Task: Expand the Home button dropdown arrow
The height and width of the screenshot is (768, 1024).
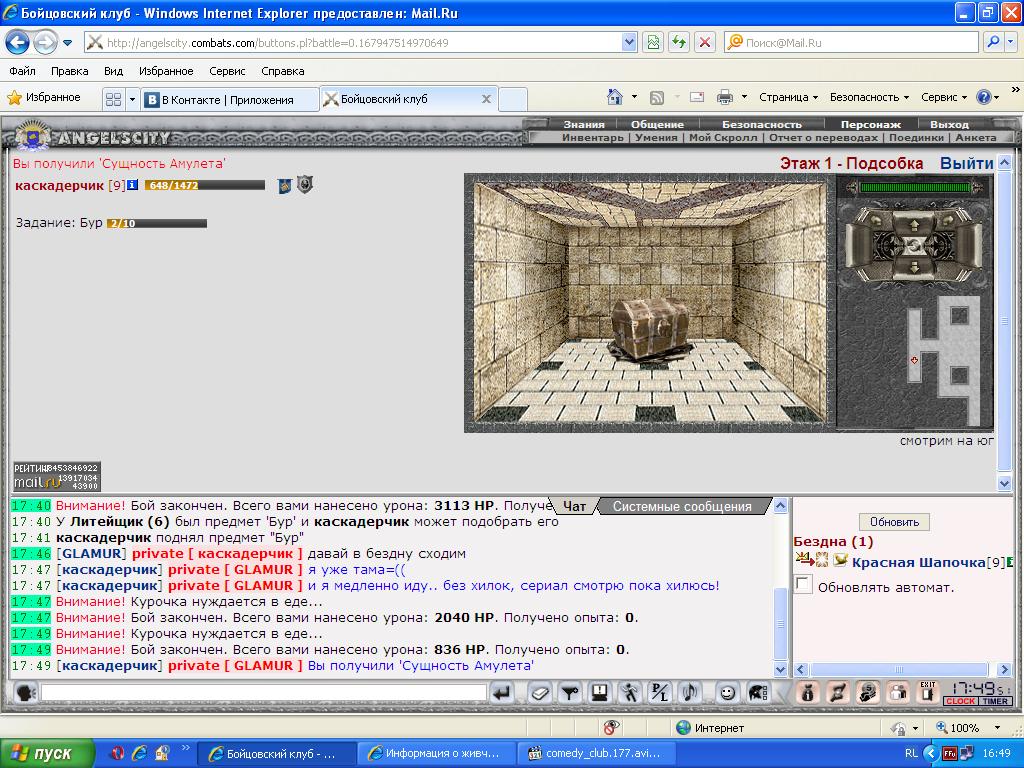Action: pos(634,97)
